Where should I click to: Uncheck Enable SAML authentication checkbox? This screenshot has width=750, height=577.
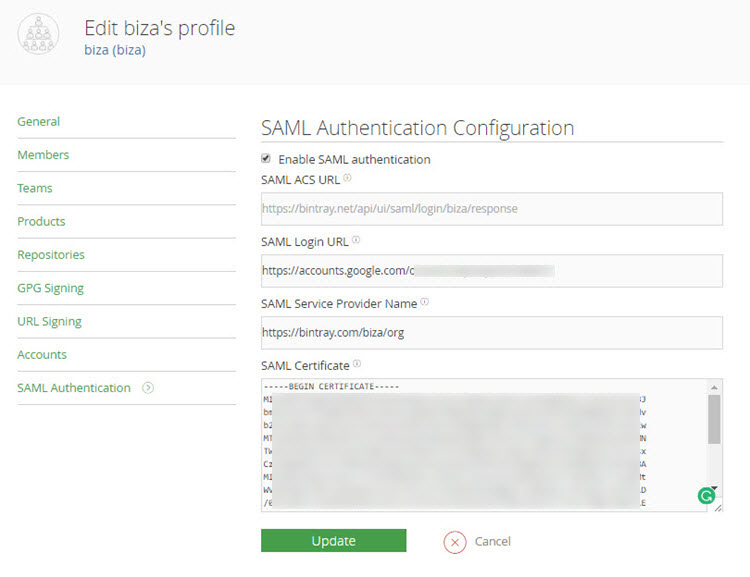tap(266, 158)
